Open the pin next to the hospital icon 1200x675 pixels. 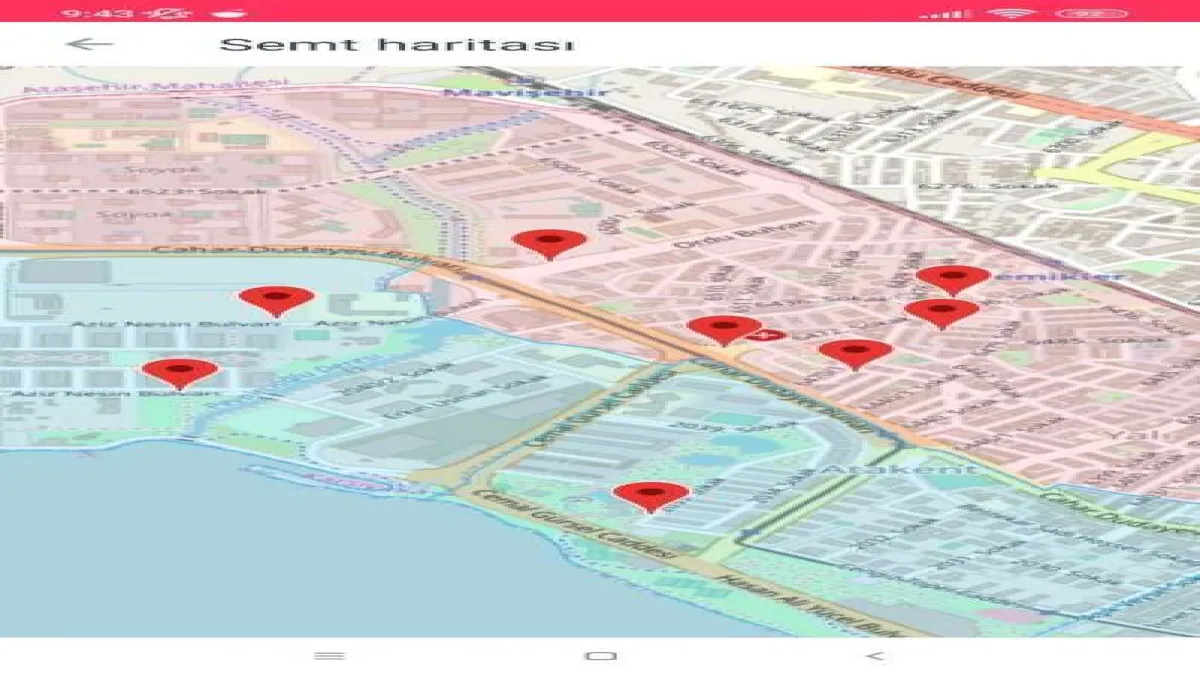click(724, 328)
